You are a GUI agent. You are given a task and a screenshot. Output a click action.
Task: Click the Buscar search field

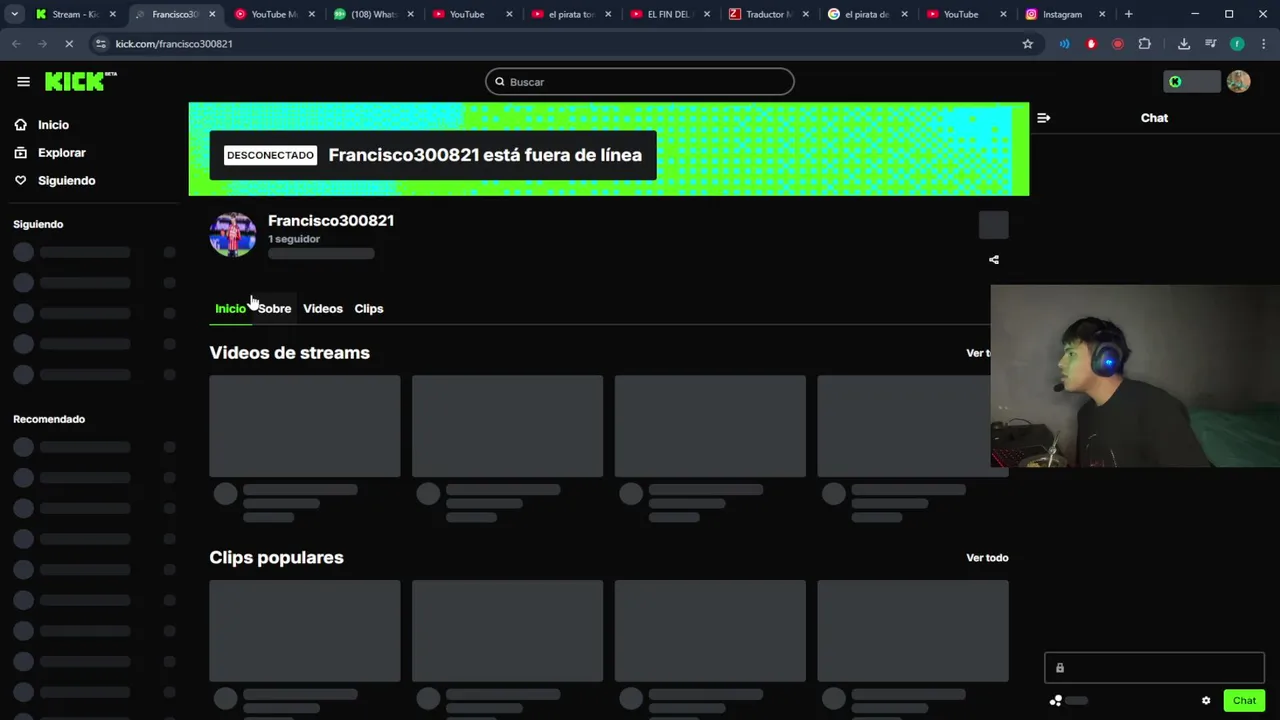coord(640,82)
